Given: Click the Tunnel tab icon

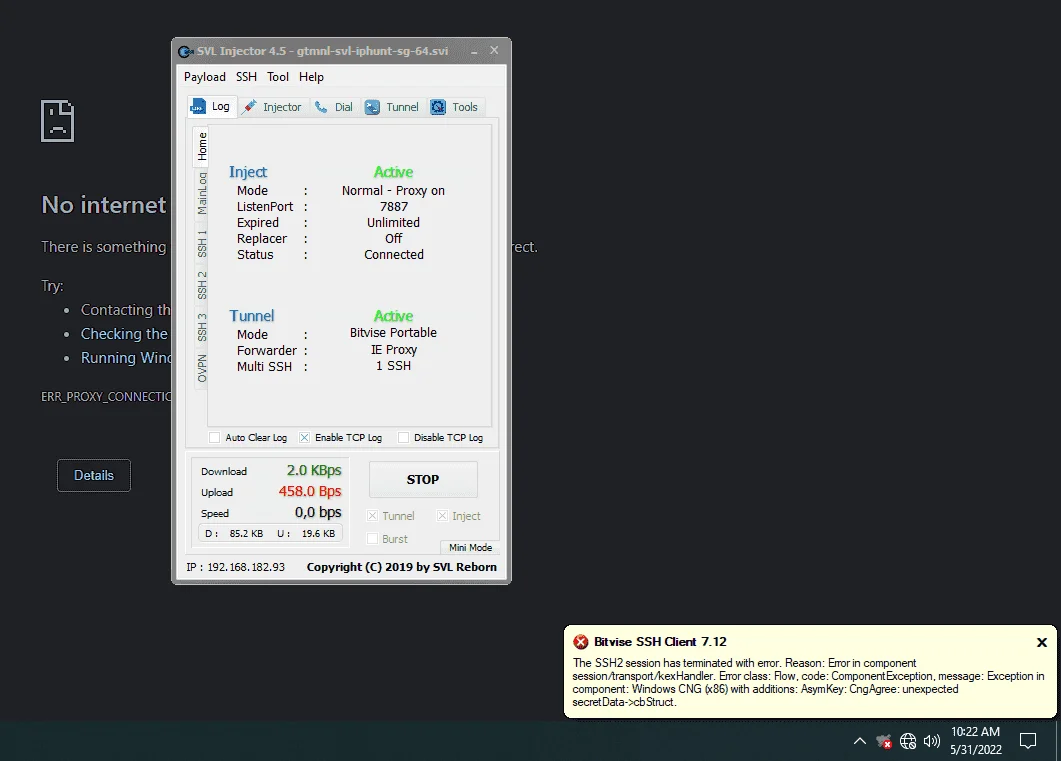Looking at the screenshot, I should pos(372,107).
